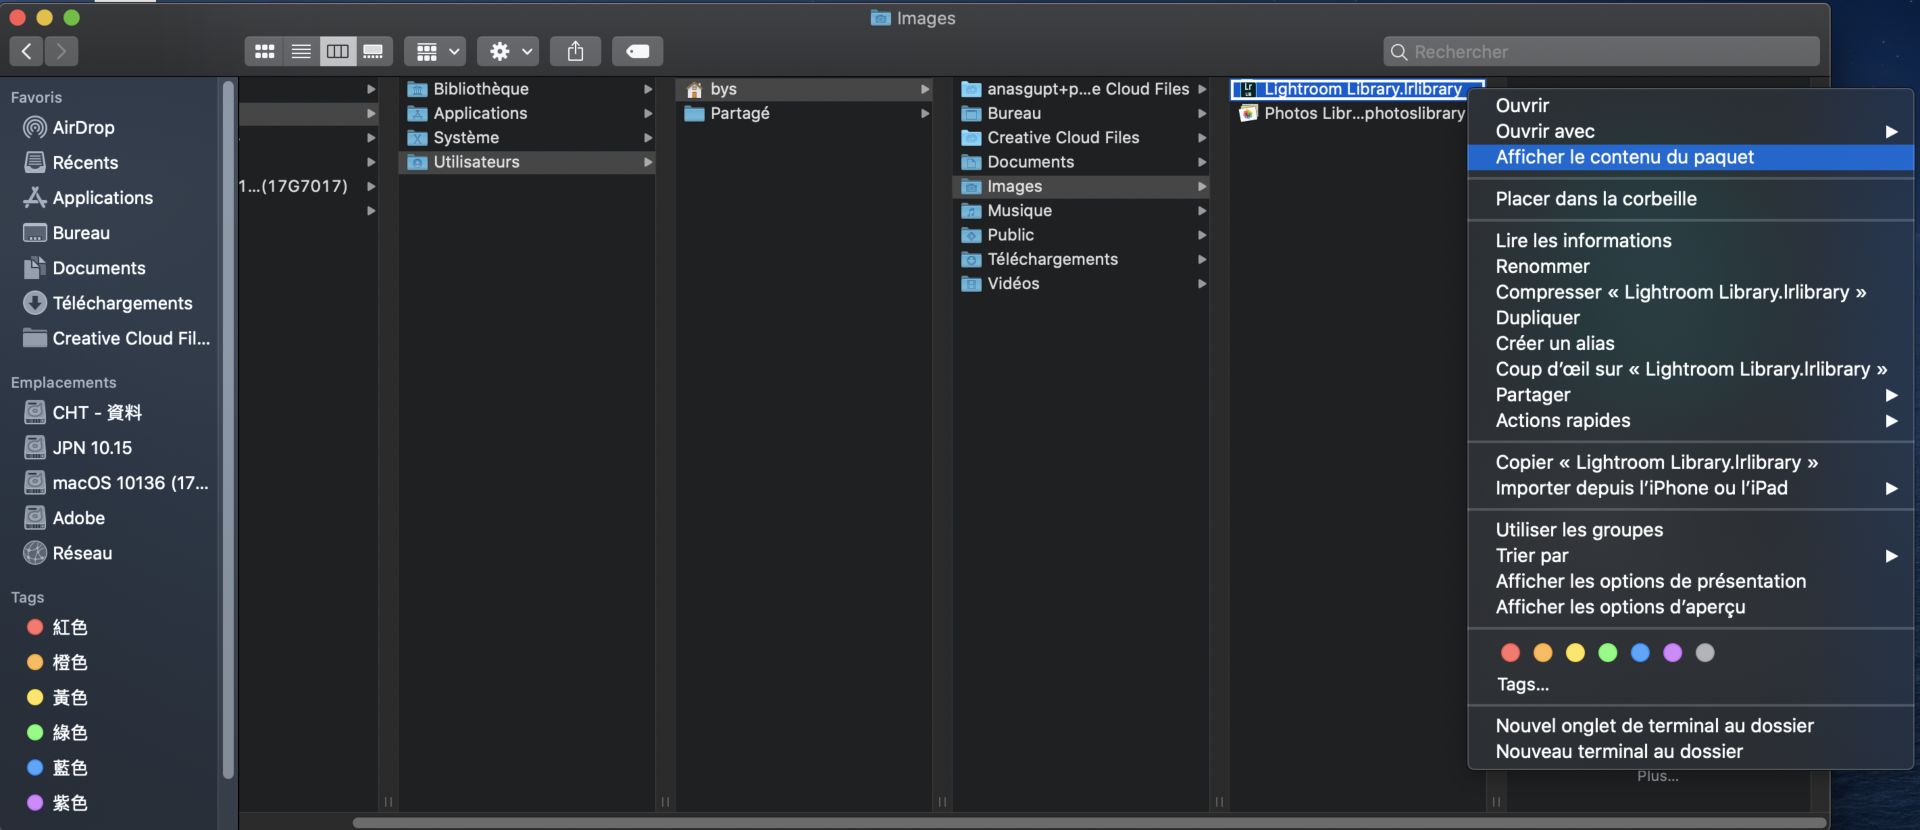This screenshot has height=830, width=1920.
Task: Open AirDrop in the sidebar
Action: [69, 127]
